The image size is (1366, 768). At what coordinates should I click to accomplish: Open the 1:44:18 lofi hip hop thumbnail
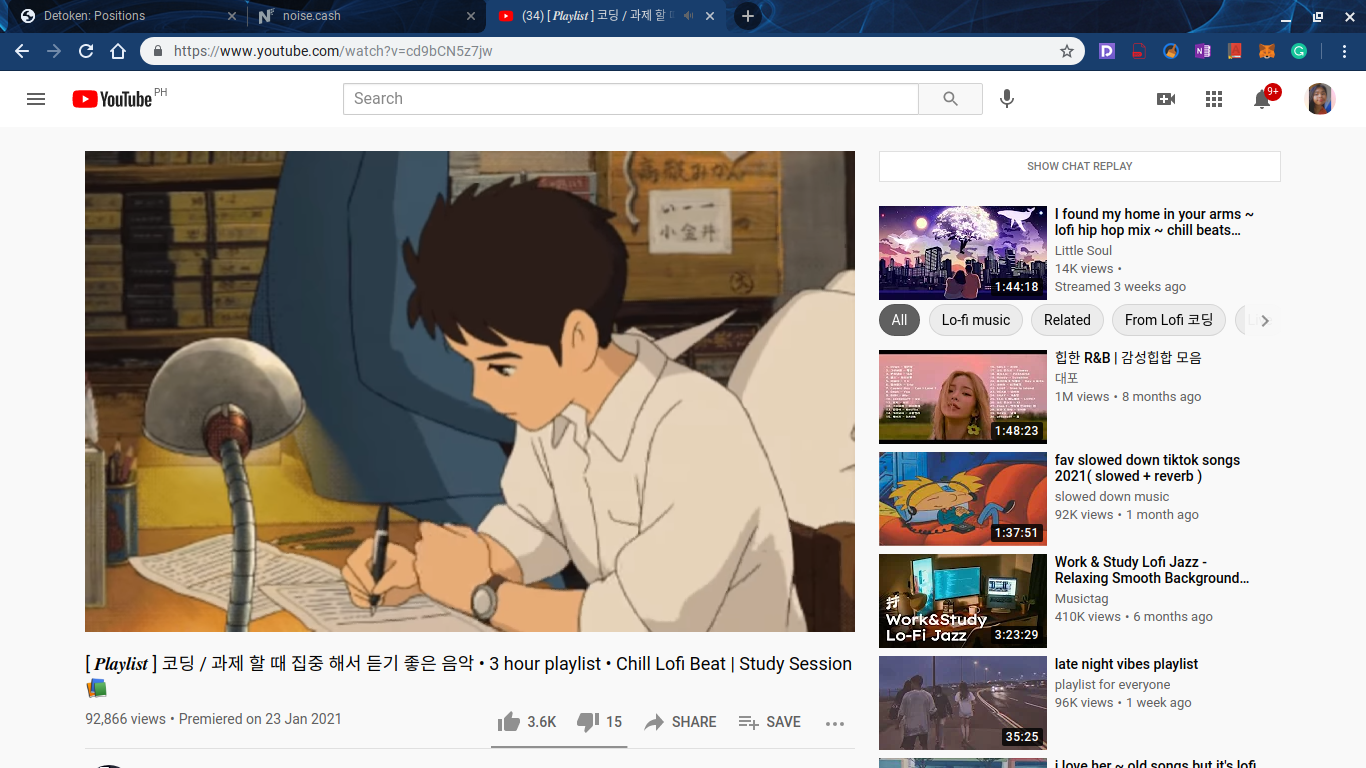962,253
